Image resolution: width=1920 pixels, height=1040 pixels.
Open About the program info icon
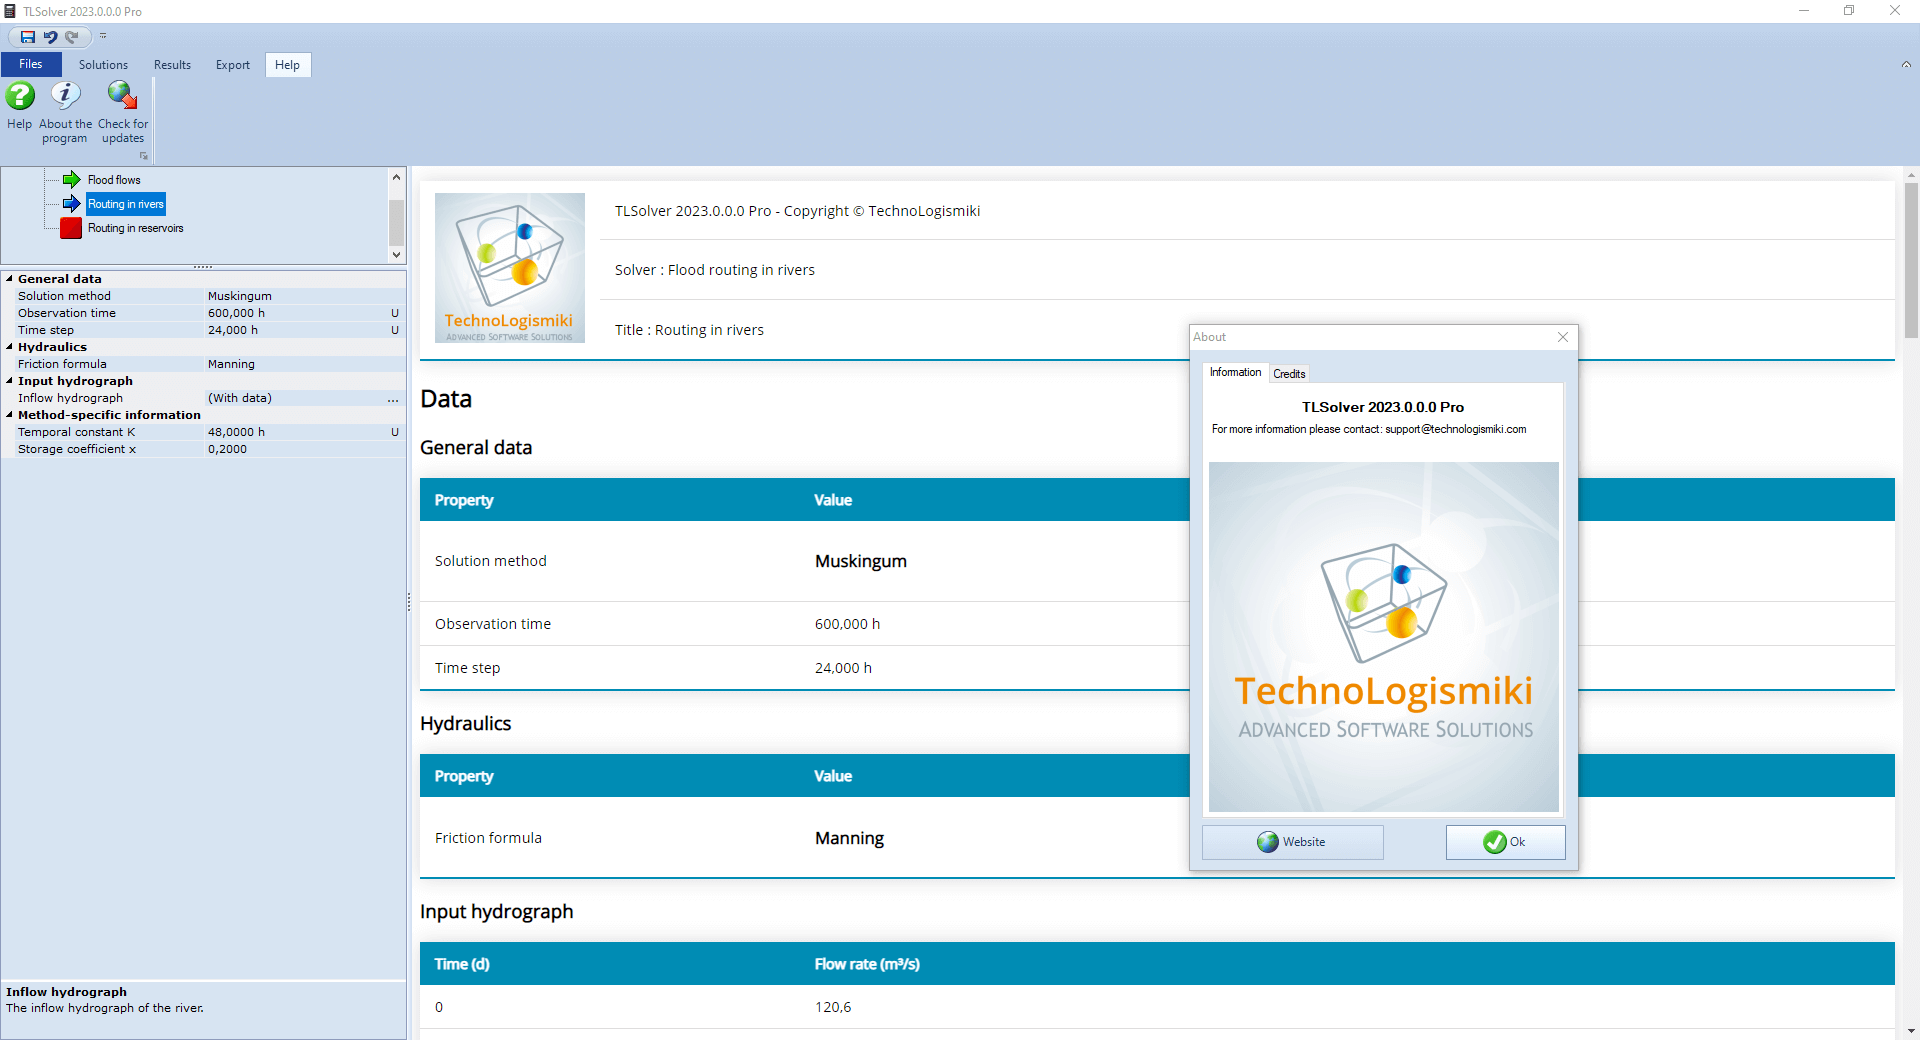point(65,97)
